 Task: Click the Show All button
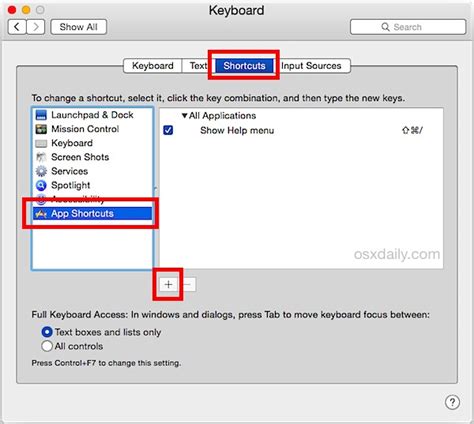79,27
